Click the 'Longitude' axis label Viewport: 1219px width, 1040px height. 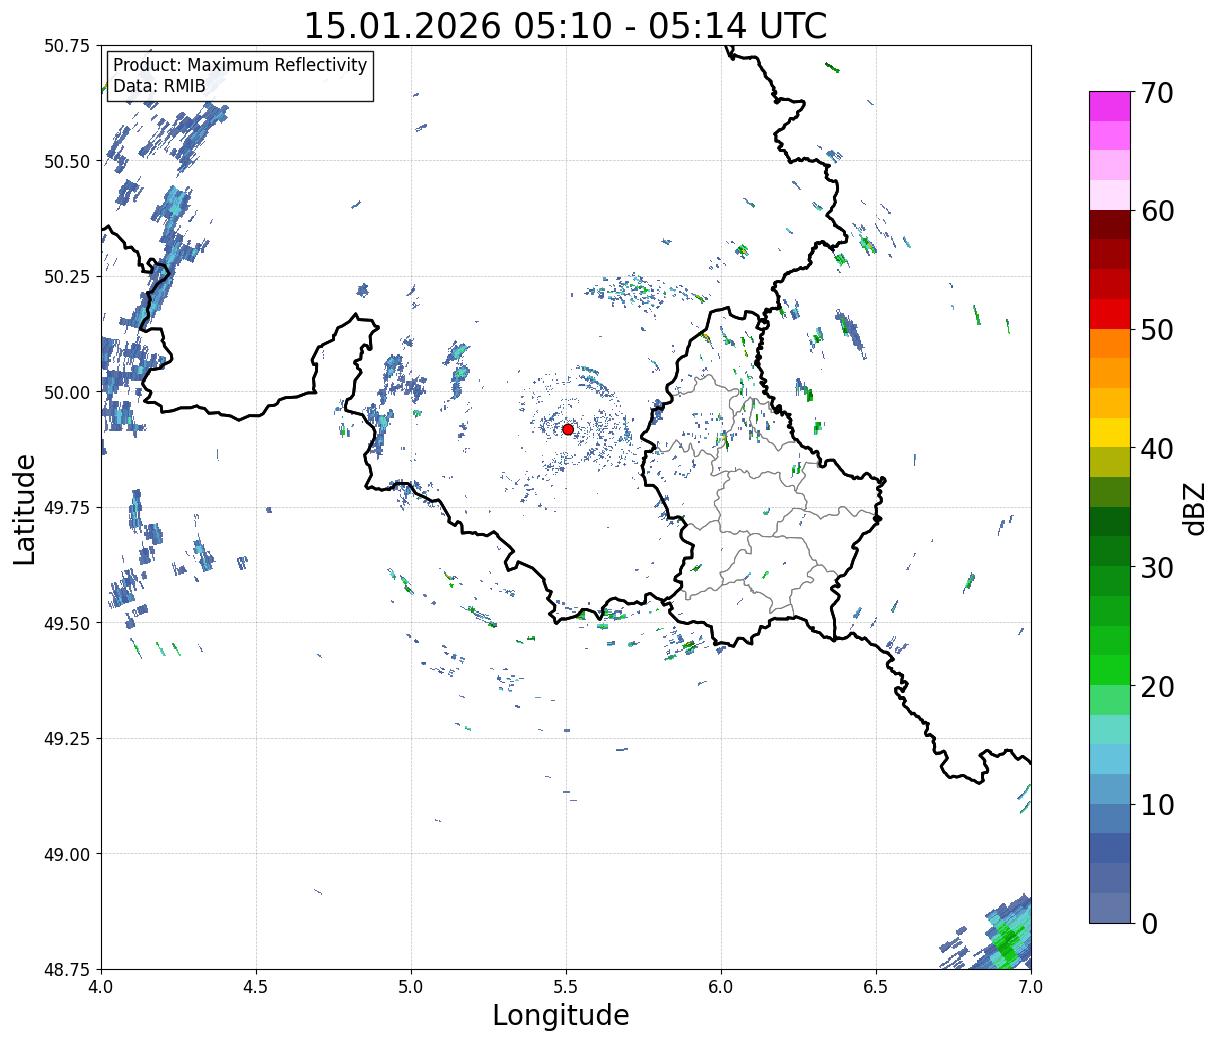[561, 1015]
